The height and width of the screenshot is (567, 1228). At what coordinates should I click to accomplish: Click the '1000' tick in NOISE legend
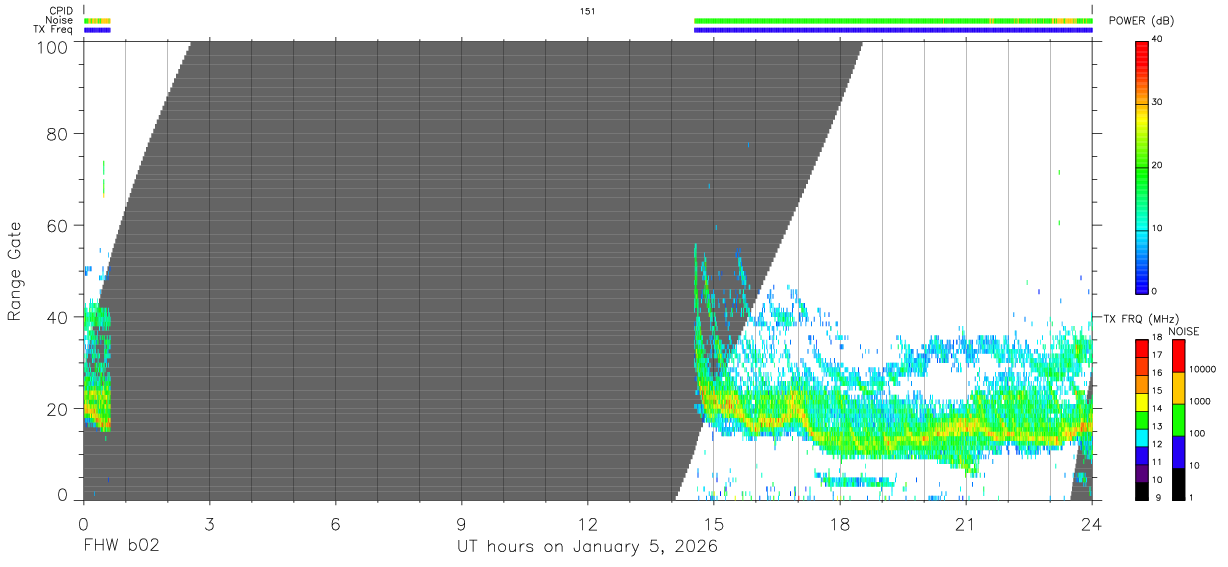pyautogui.click(x=1200, y=401)
